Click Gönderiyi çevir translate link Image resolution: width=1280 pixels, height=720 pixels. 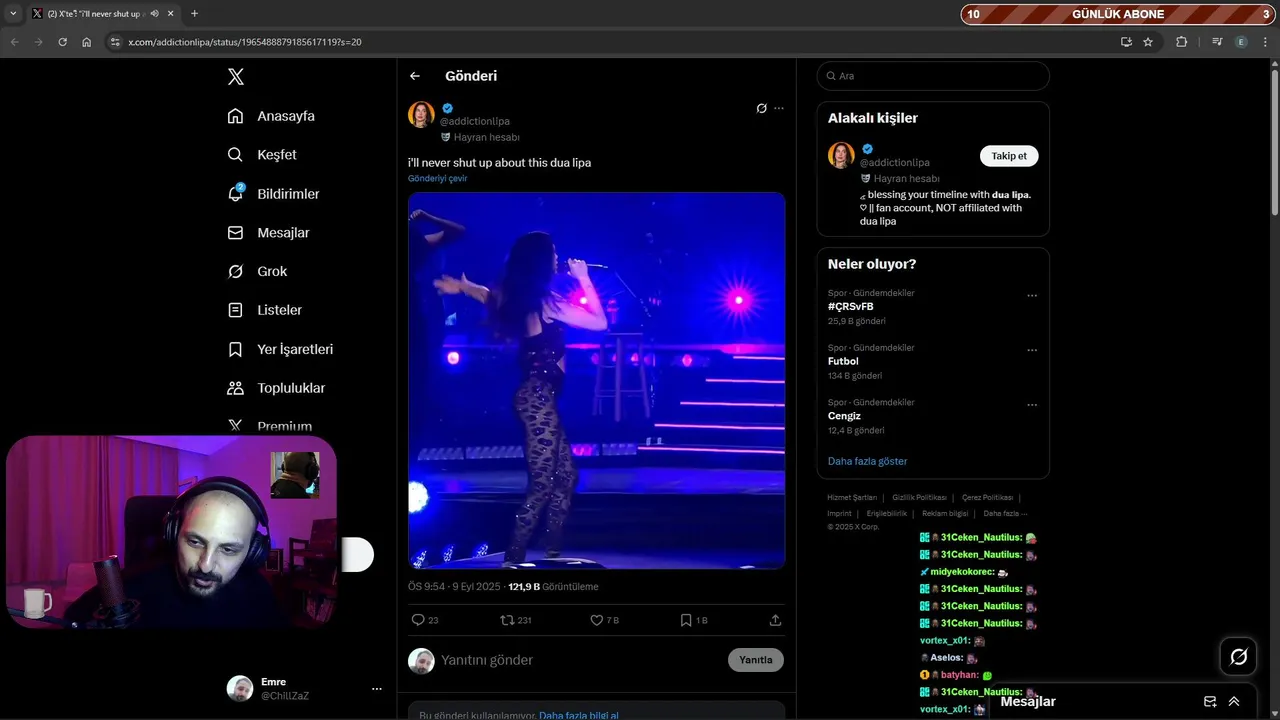437,178
